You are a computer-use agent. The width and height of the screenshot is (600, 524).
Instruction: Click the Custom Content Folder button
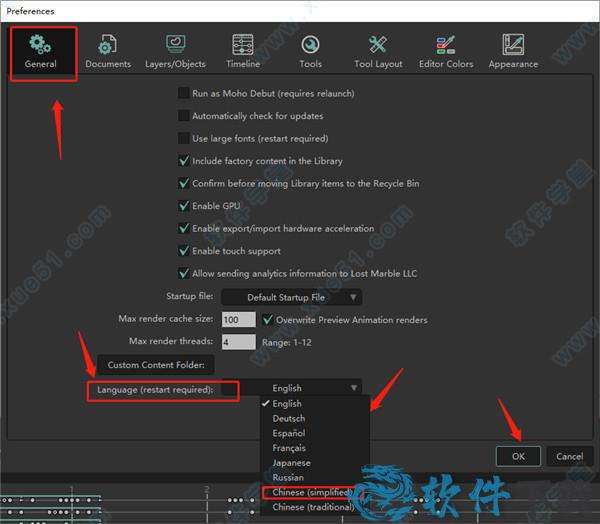click(x=155, y=365)
